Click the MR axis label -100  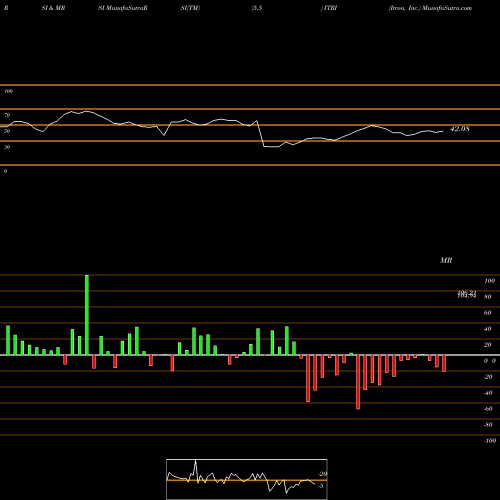490,441
